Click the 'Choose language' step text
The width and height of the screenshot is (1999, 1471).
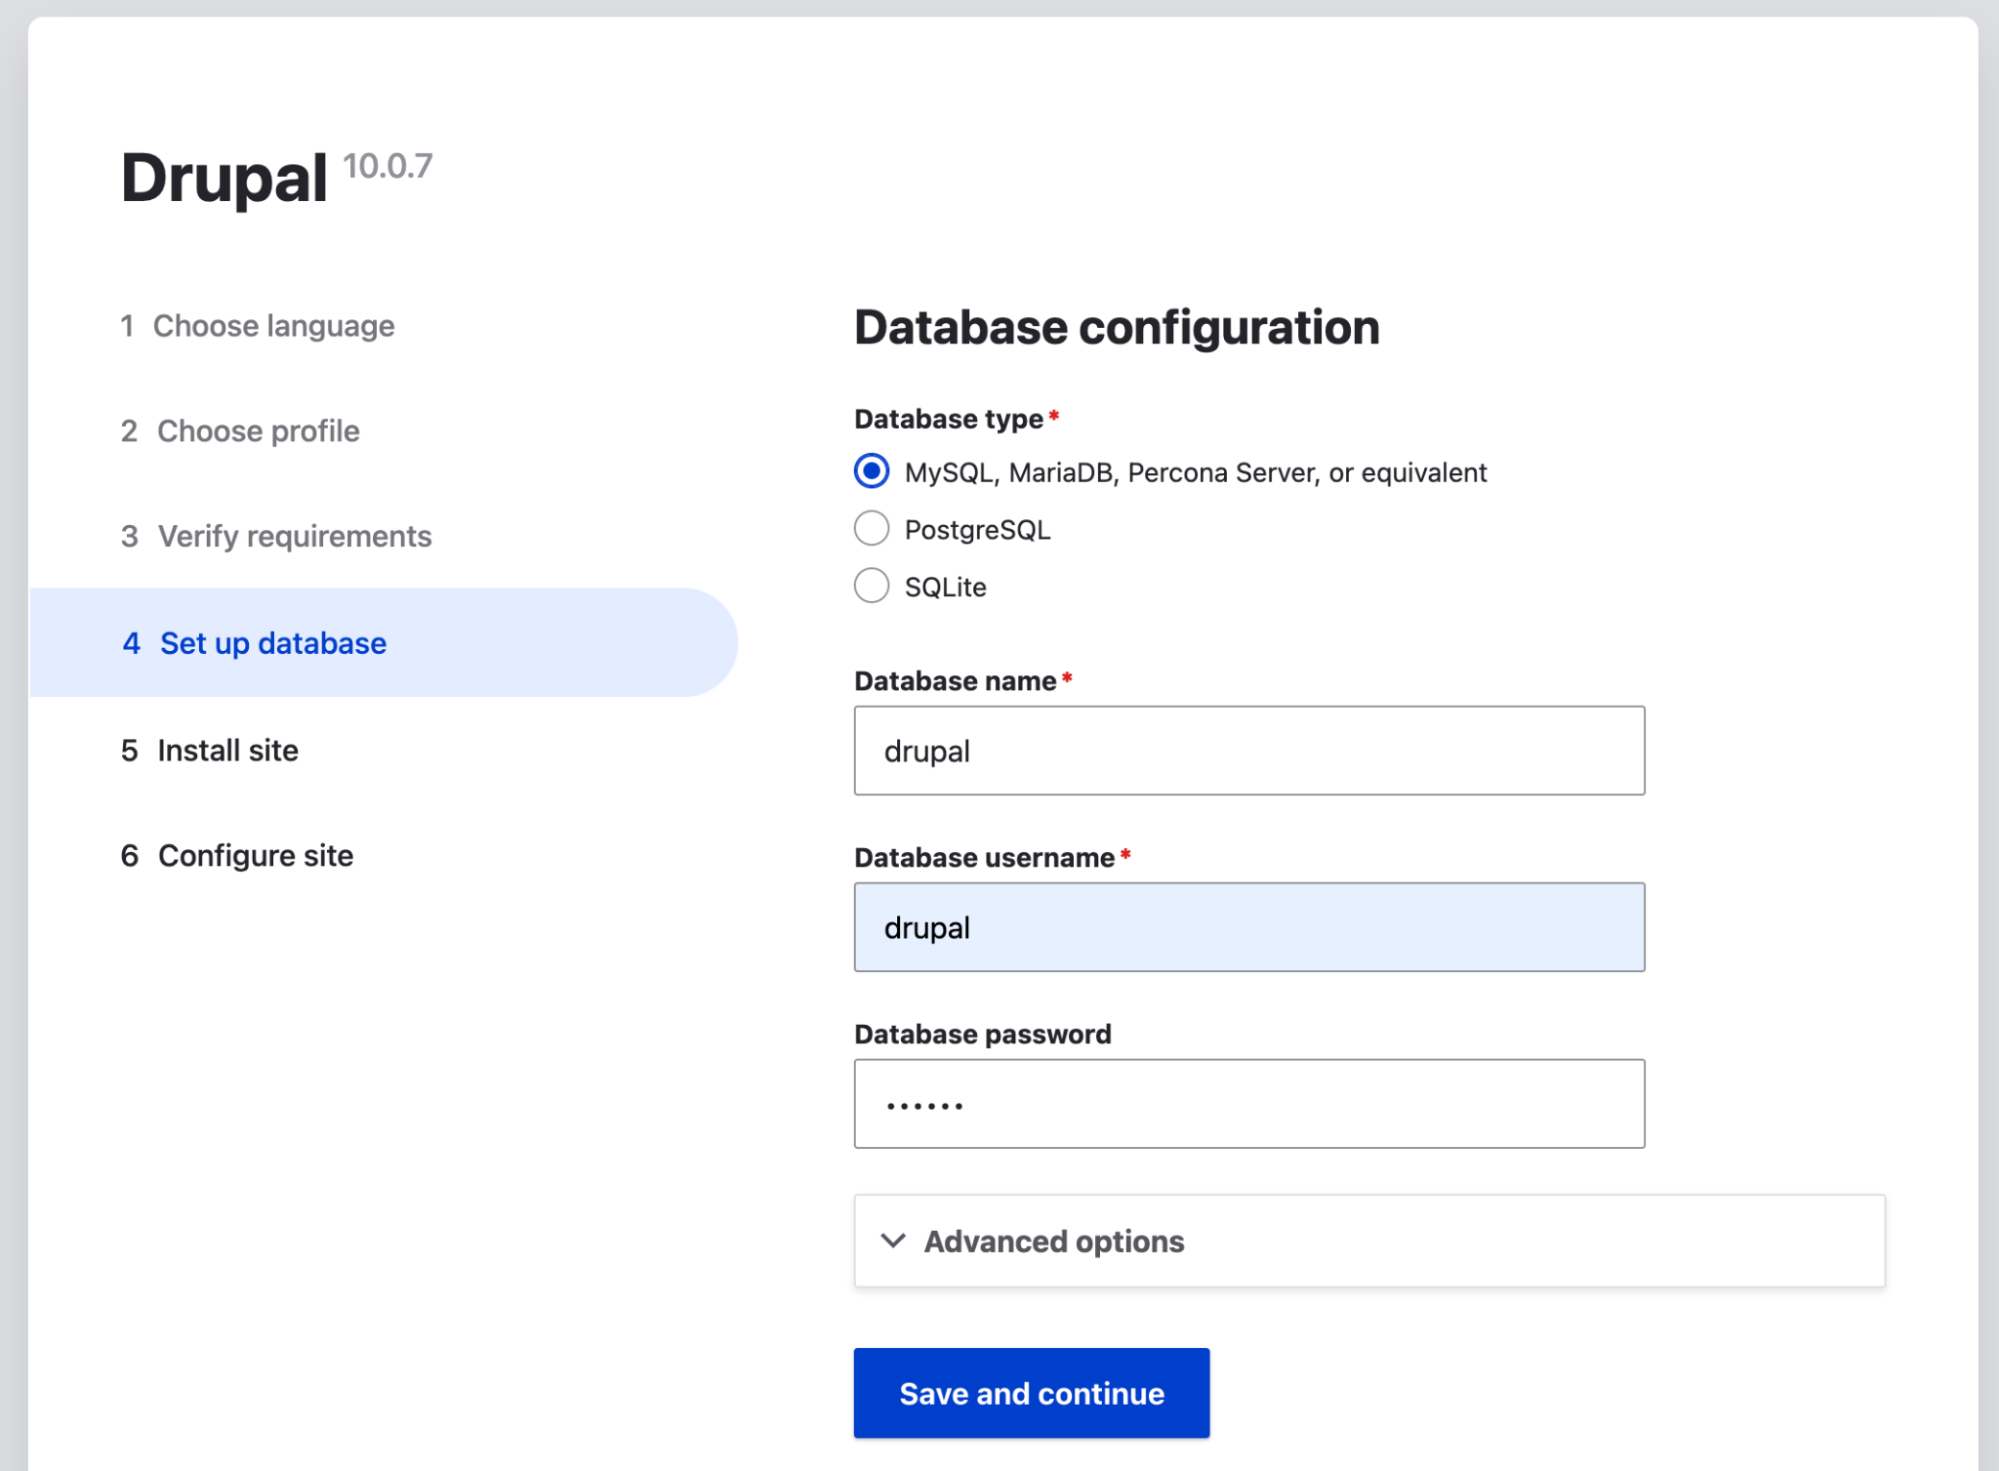coord(273,326)
